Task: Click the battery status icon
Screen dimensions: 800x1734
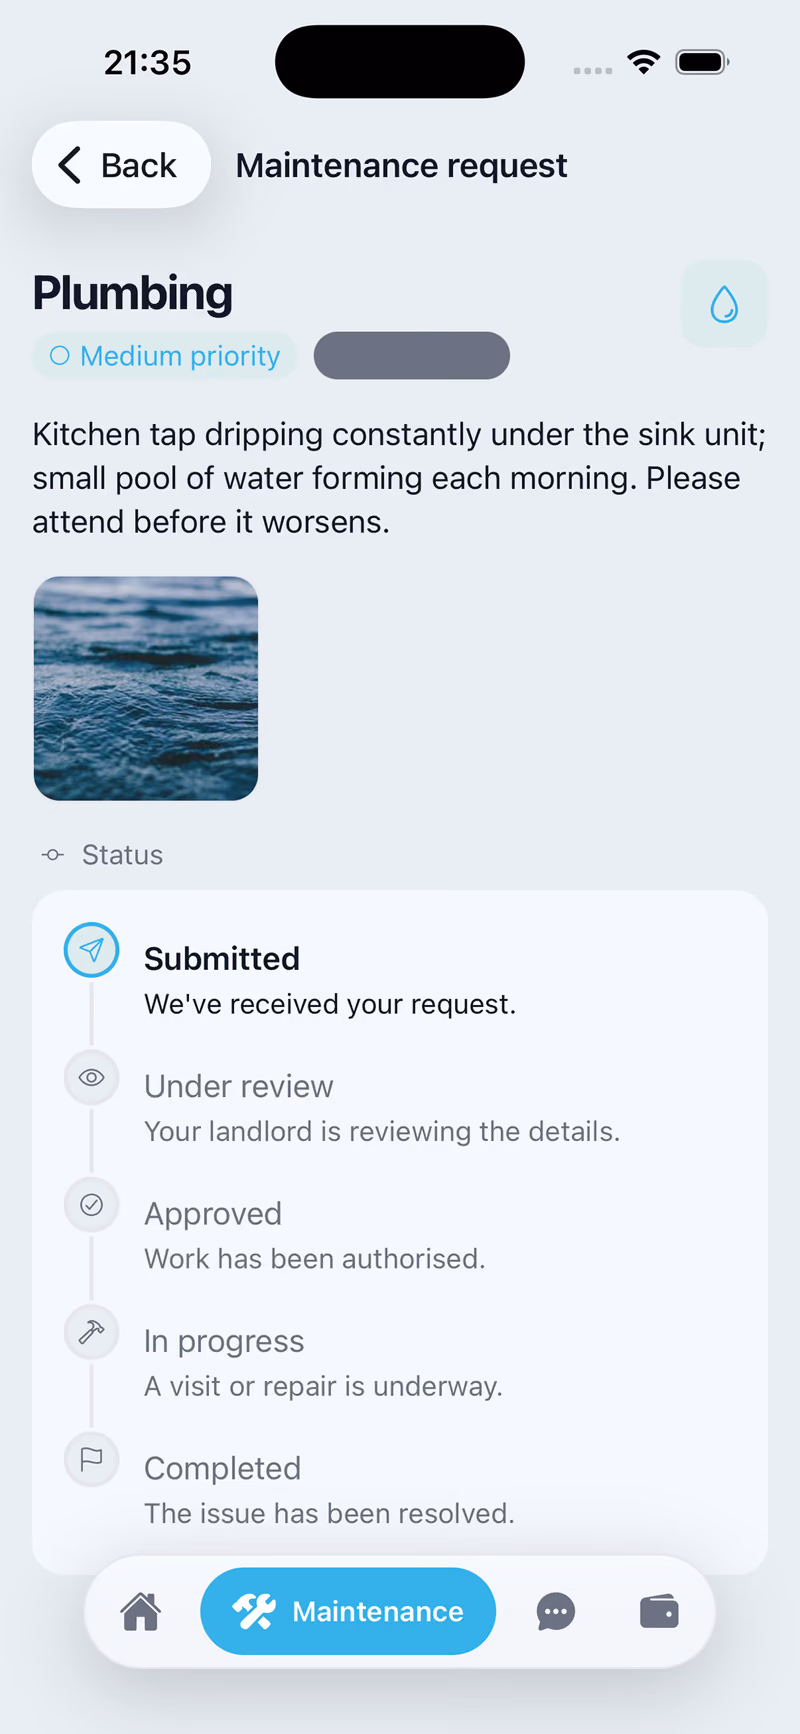Action: 702,62
